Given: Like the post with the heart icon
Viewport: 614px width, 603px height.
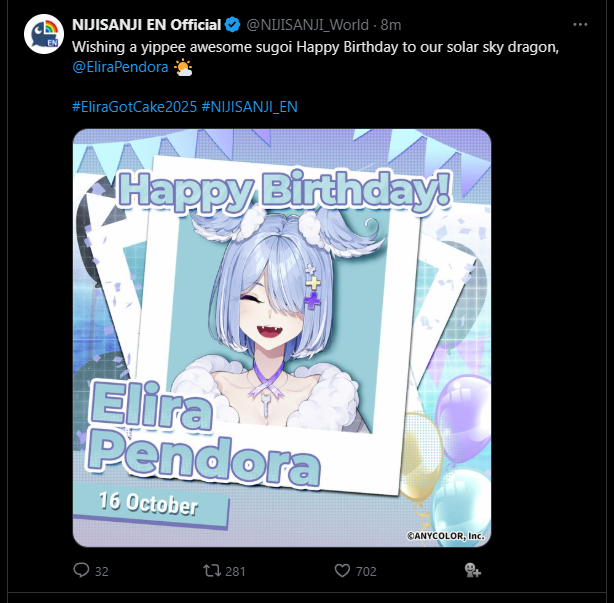Looking at the screenshot, I should click(x=342, y=571).
